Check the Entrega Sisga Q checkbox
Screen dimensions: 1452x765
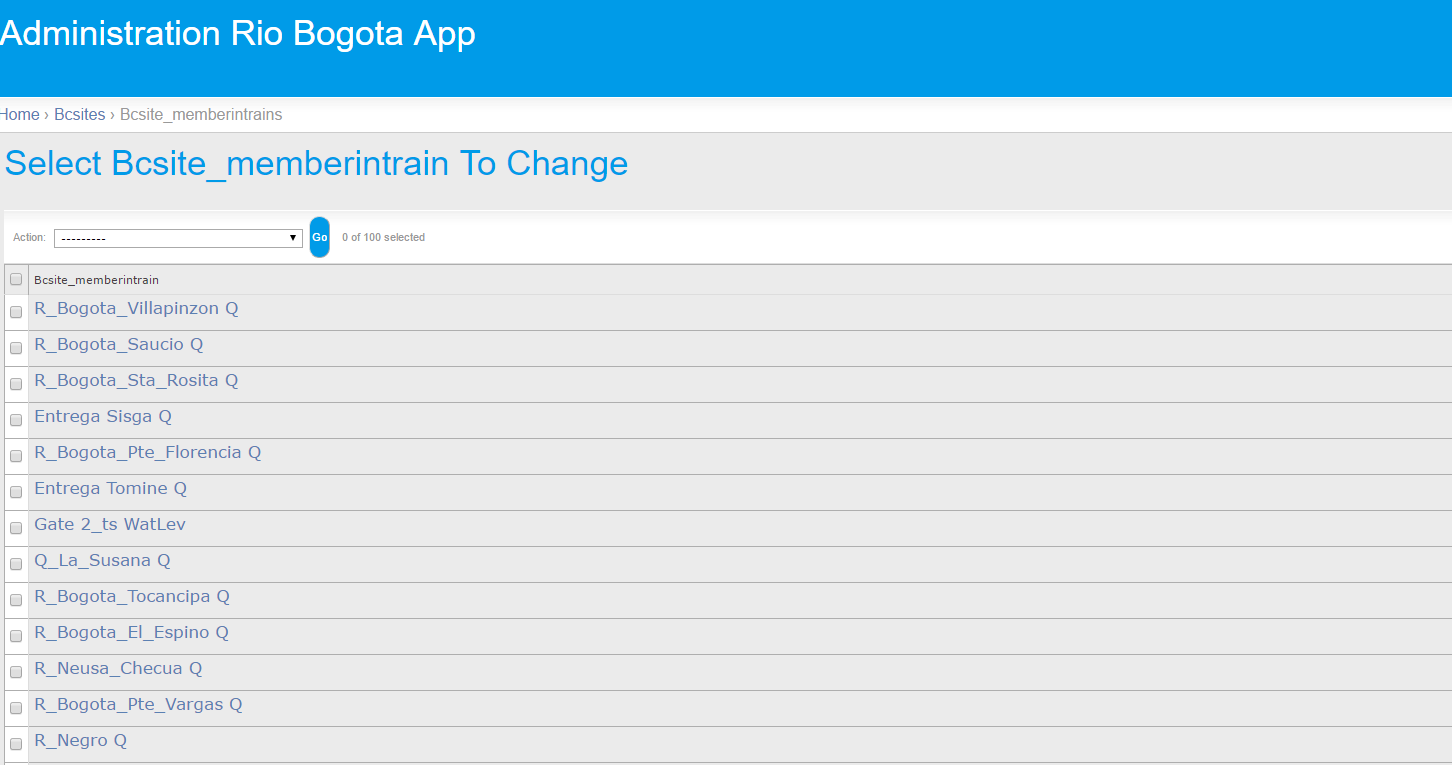coord(16,420)
